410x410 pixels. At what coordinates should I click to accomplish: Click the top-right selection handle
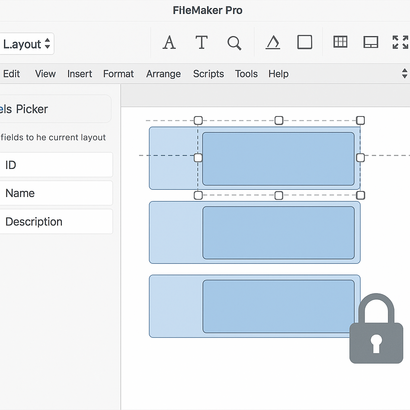[360, 120]
